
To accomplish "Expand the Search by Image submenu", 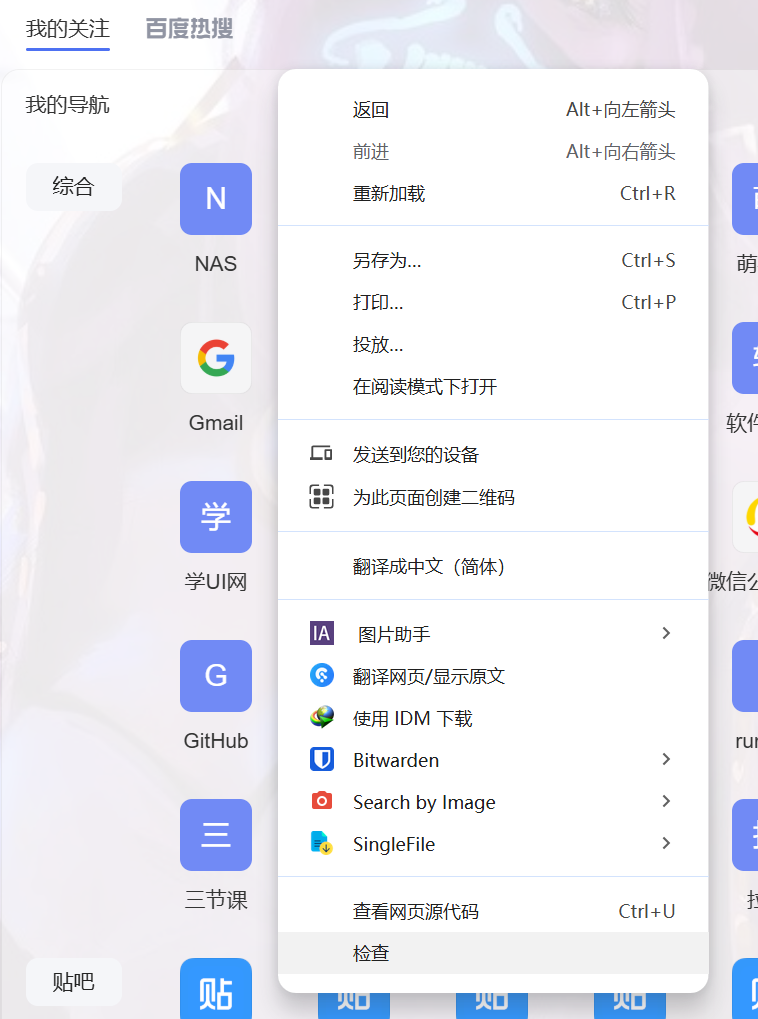I will [666, 802].
